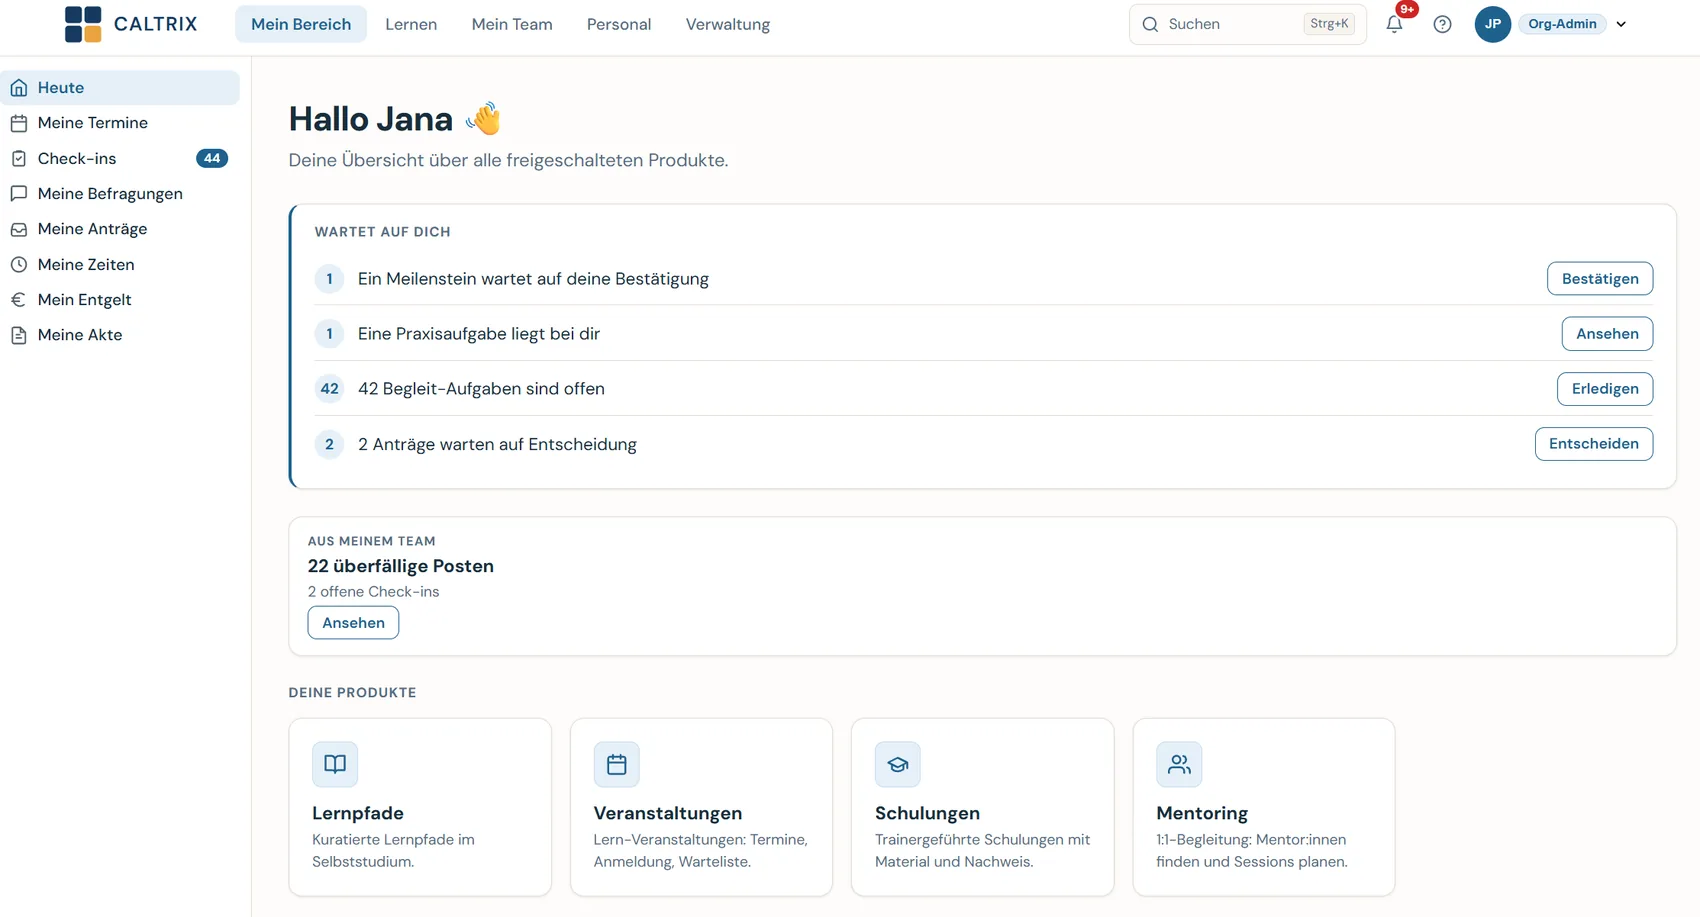
Task: Click the graduation cap icon on Schulungen card
Action: (898, 764)
